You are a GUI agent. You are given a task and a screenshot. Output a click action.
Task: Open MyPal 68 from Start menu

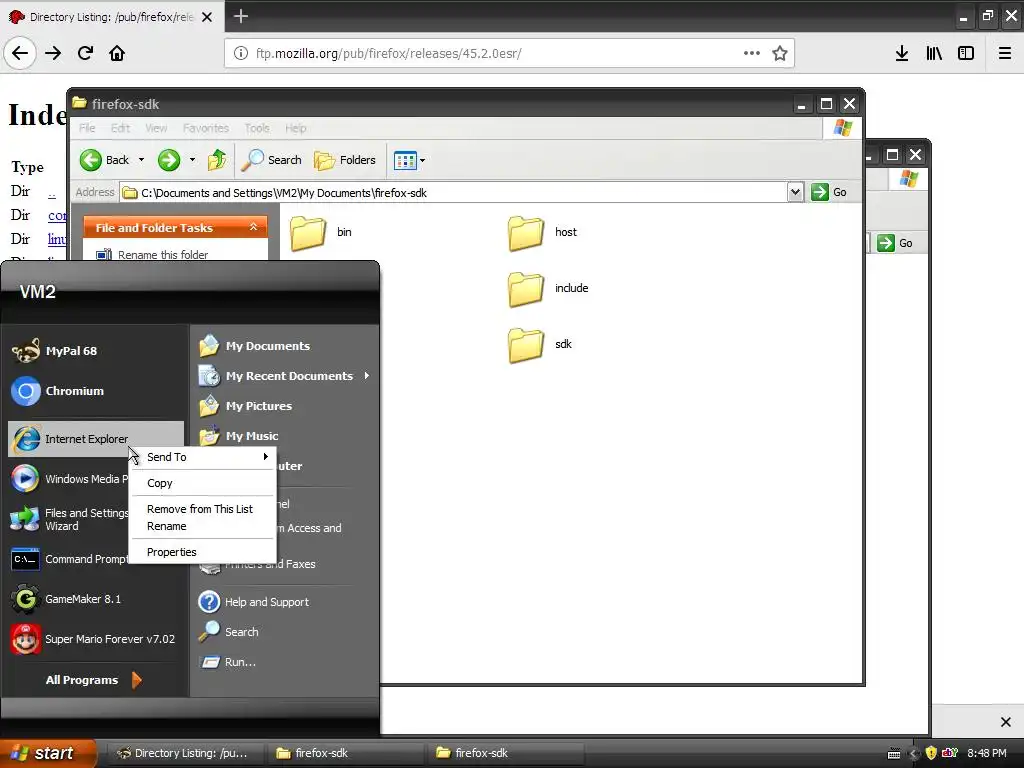[x=95, y=351]
